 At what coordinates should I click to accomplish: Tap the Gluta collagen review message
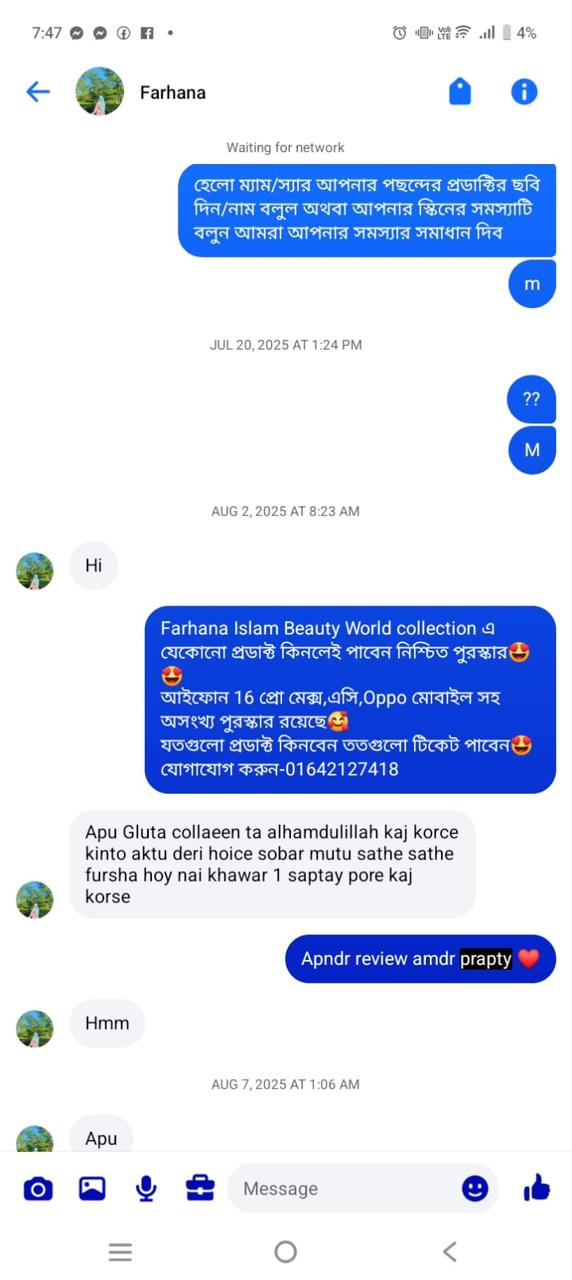(272, 864)
